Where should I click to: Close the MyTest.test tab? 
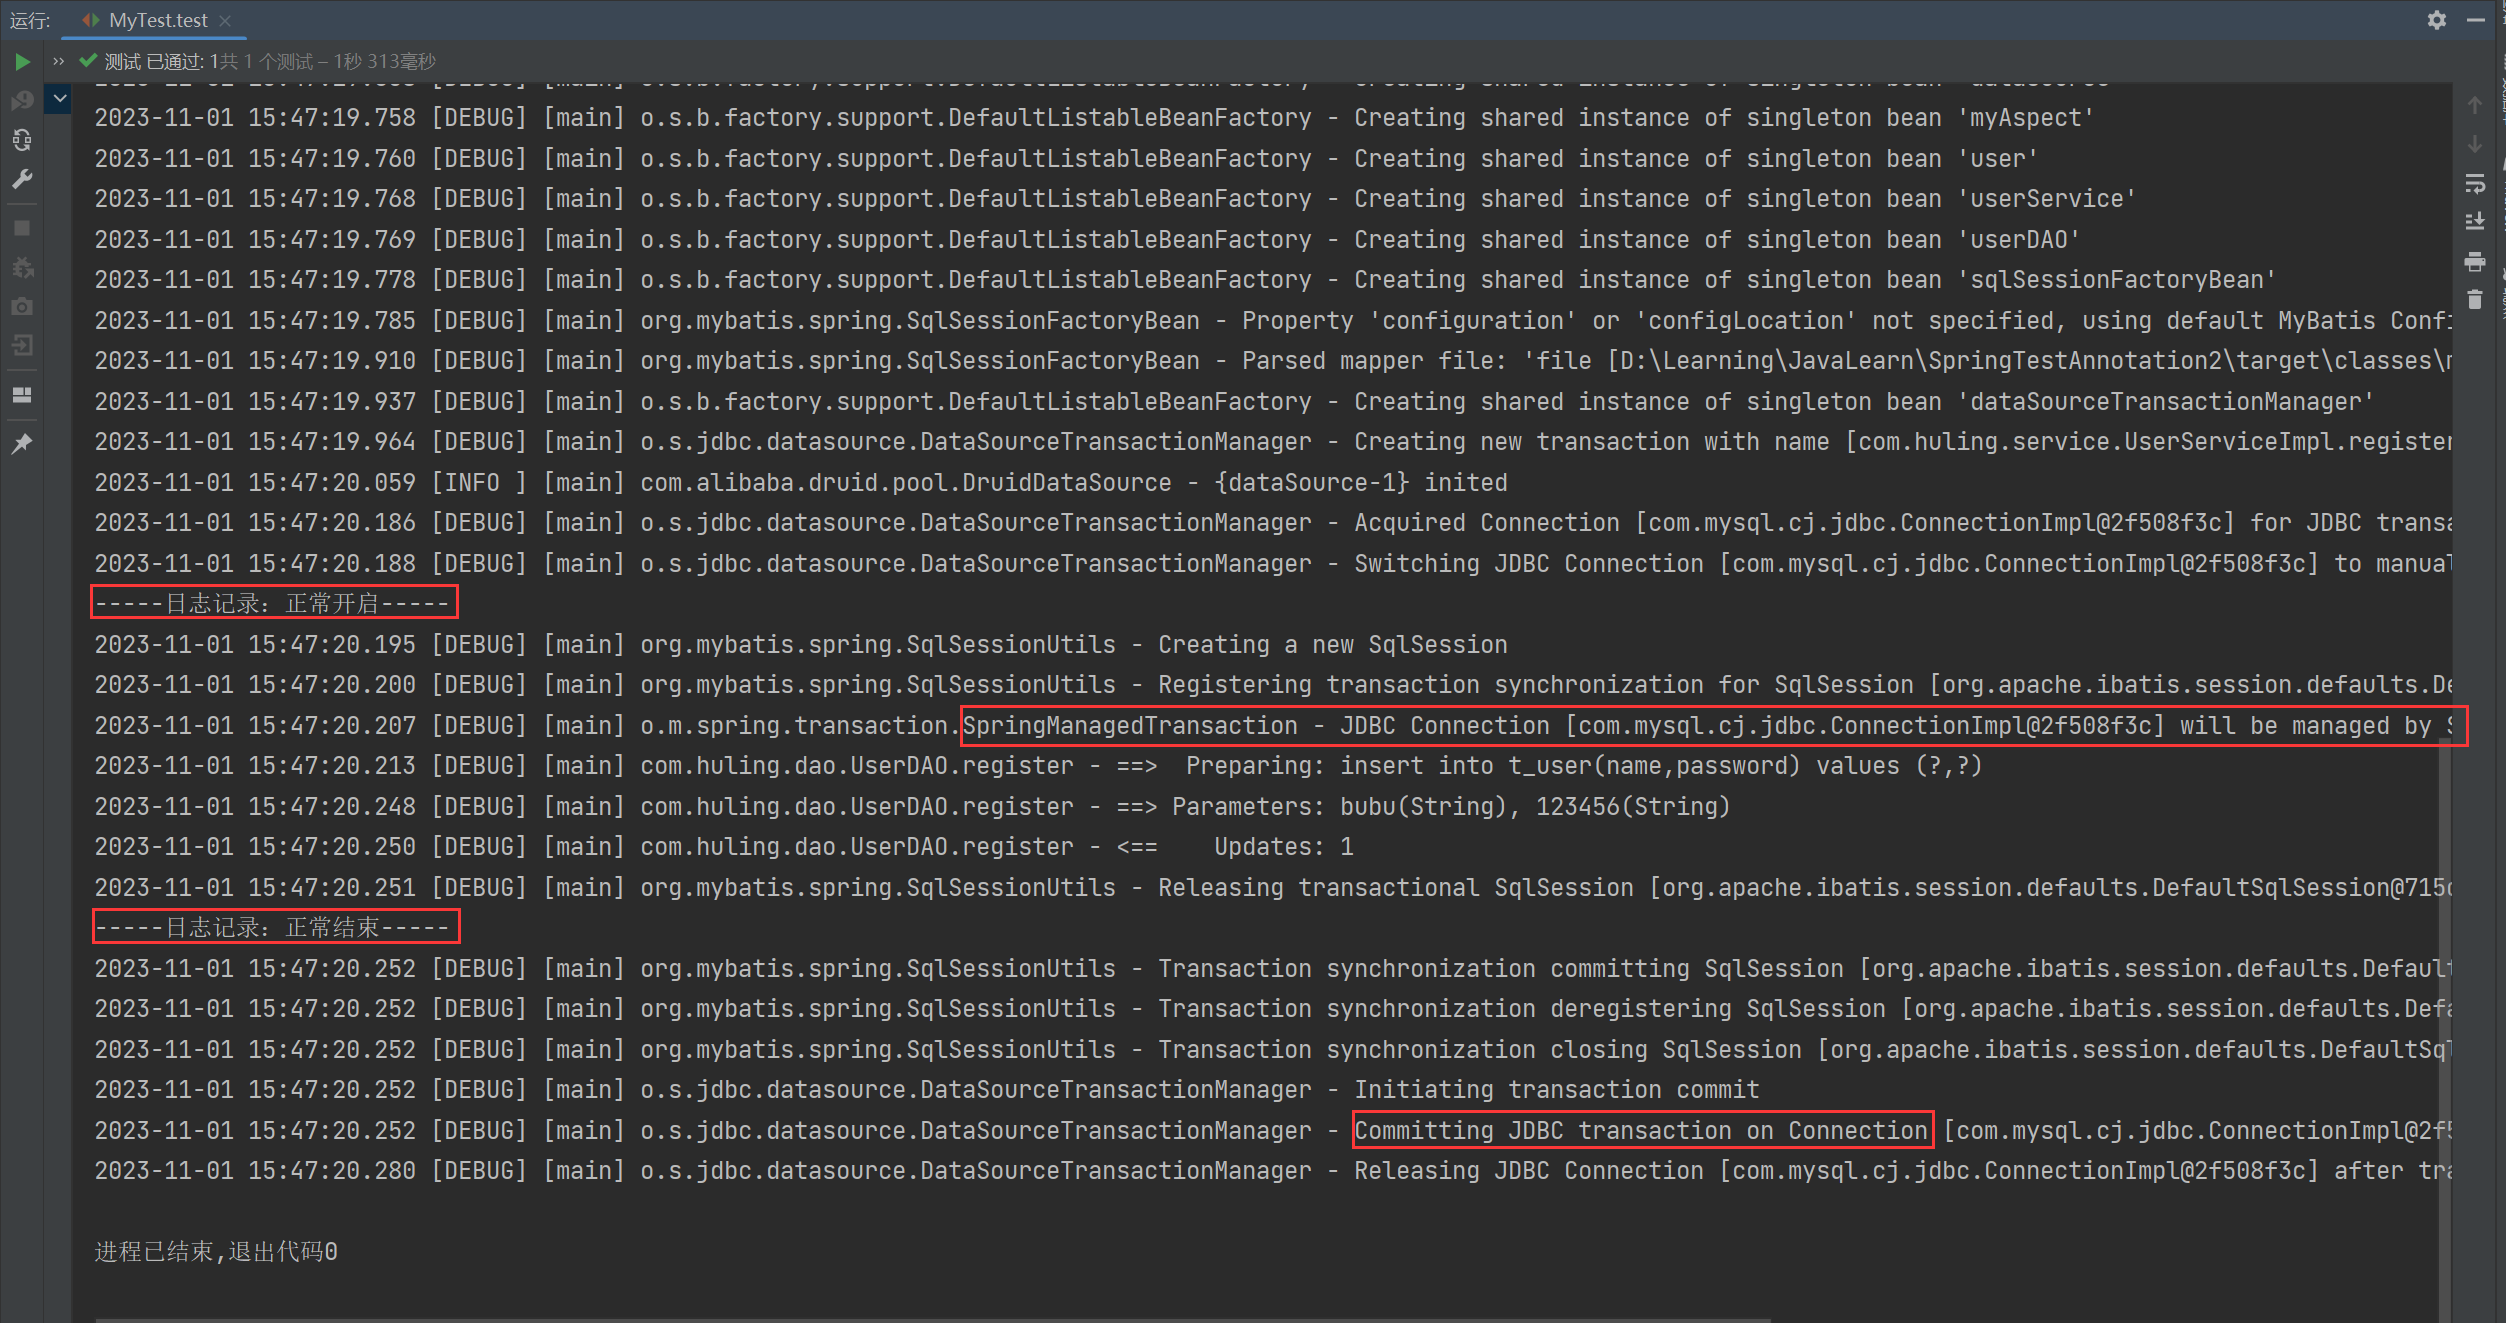click(x=225, y=21)
